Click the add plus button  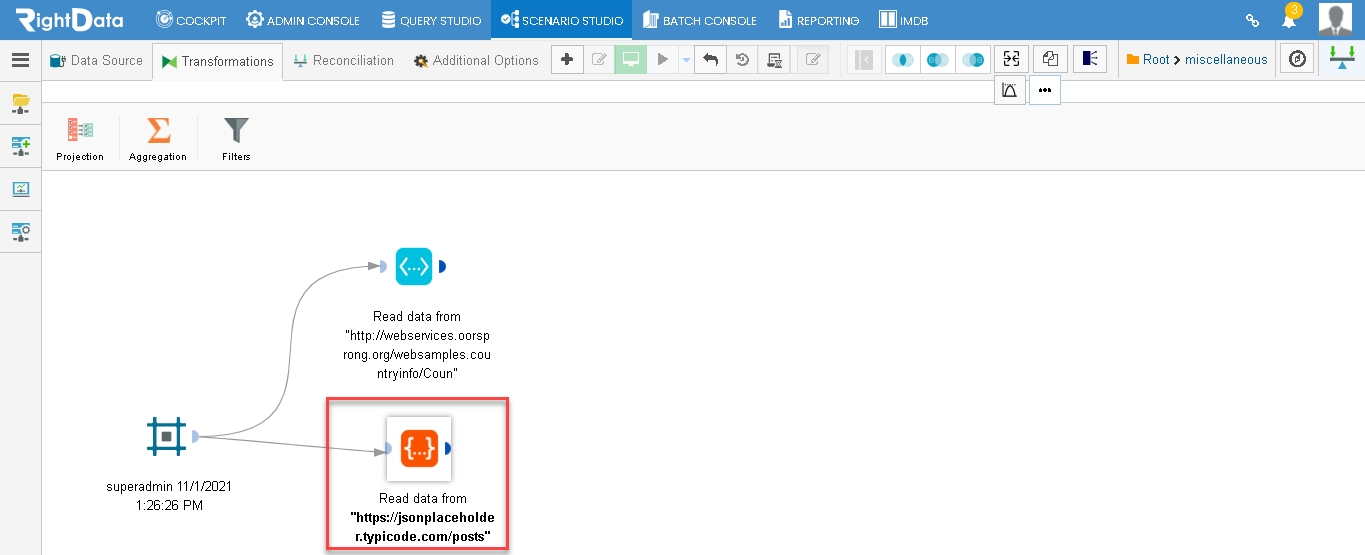(567, 60)
